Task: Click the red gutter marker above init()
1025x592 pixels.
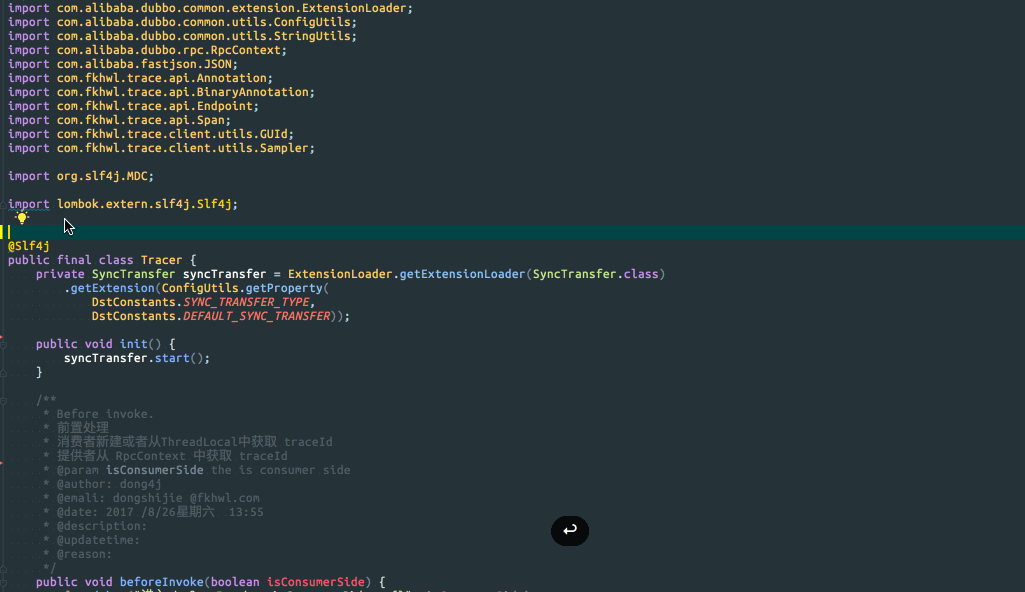Action: point(2,337)
